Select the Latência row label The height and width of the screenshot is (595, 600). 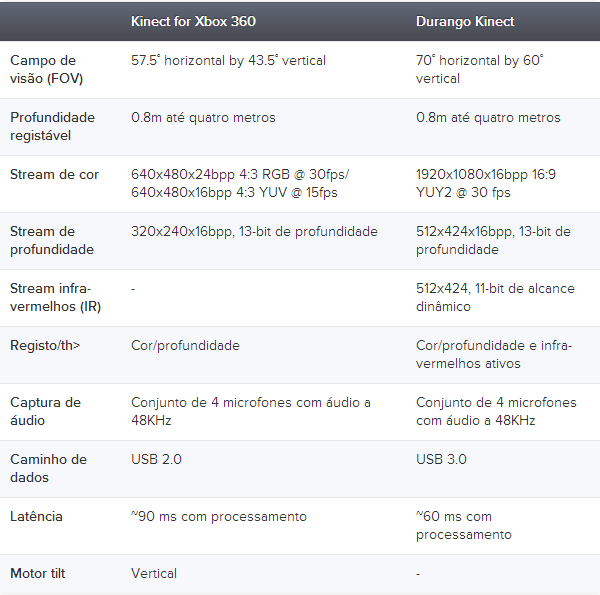point(36,517)
